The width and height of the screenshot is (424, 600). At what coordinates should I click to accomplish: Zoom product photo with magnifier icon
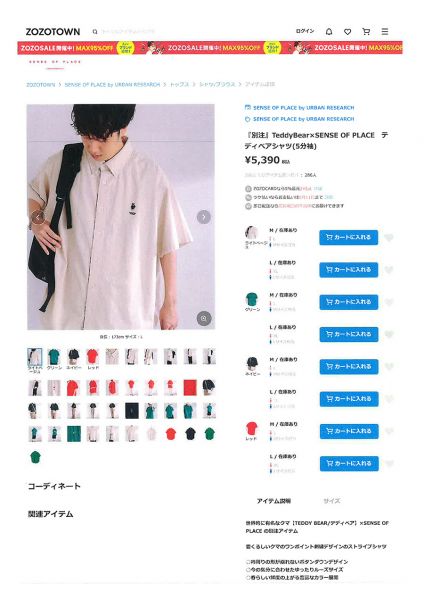tap(204, 318)
